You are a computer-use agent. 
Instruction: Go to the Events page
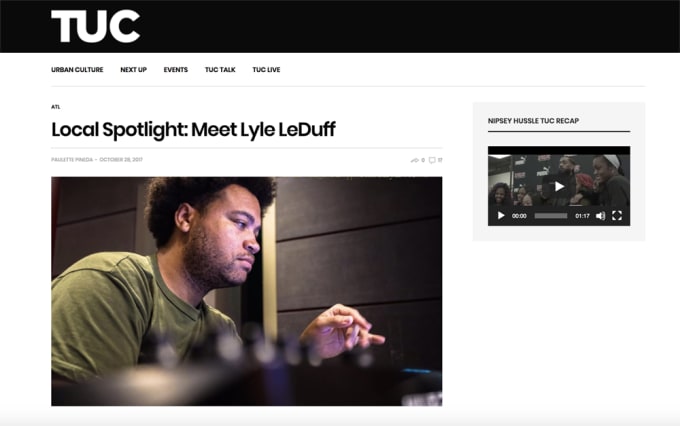[176, 69]
